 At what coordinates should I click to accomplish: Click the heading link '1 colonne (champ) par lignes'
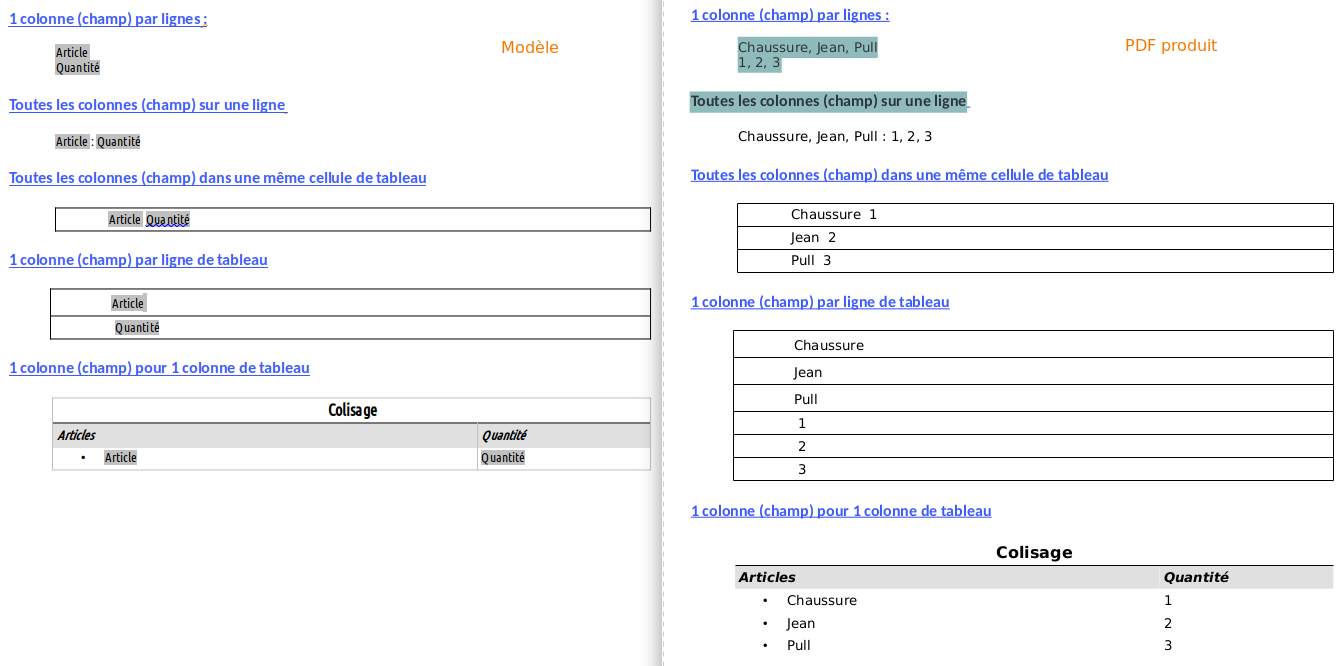tap(107, 18)
